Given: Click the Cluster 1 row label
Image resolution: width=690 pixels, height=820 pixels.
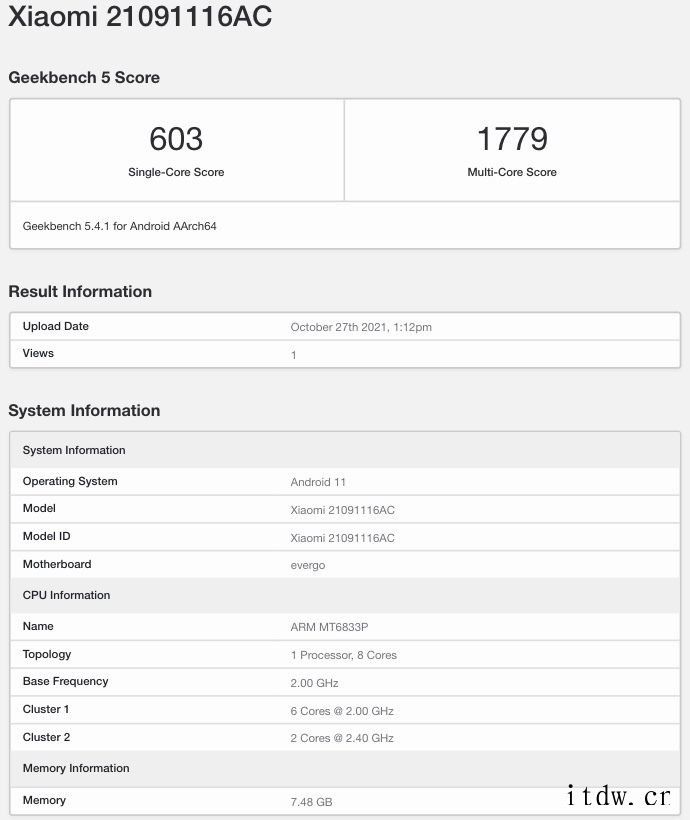Looking at the screenshot, I should coord(46,709).
